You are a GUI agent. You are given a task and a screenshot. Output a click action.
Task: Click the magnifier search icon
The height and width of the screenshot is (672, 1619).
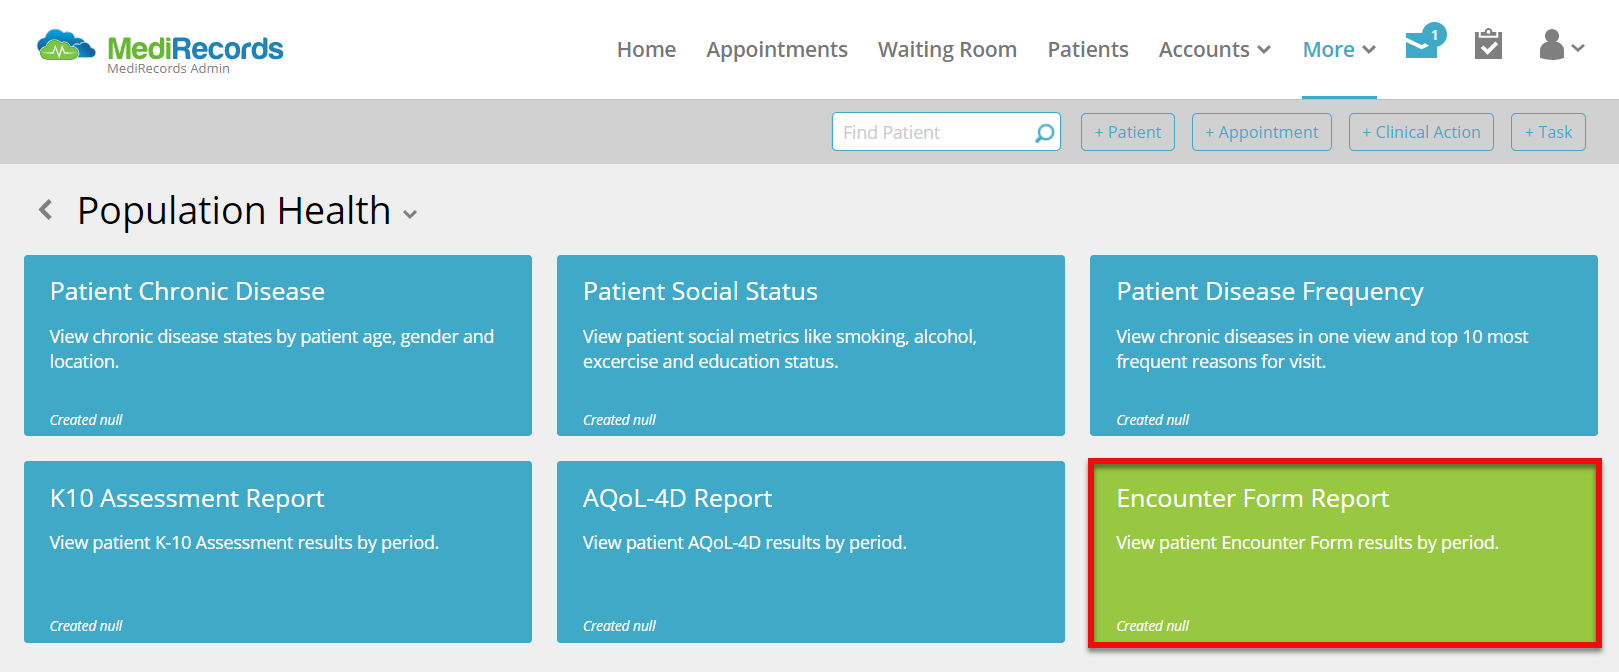tap(1044, 133)
